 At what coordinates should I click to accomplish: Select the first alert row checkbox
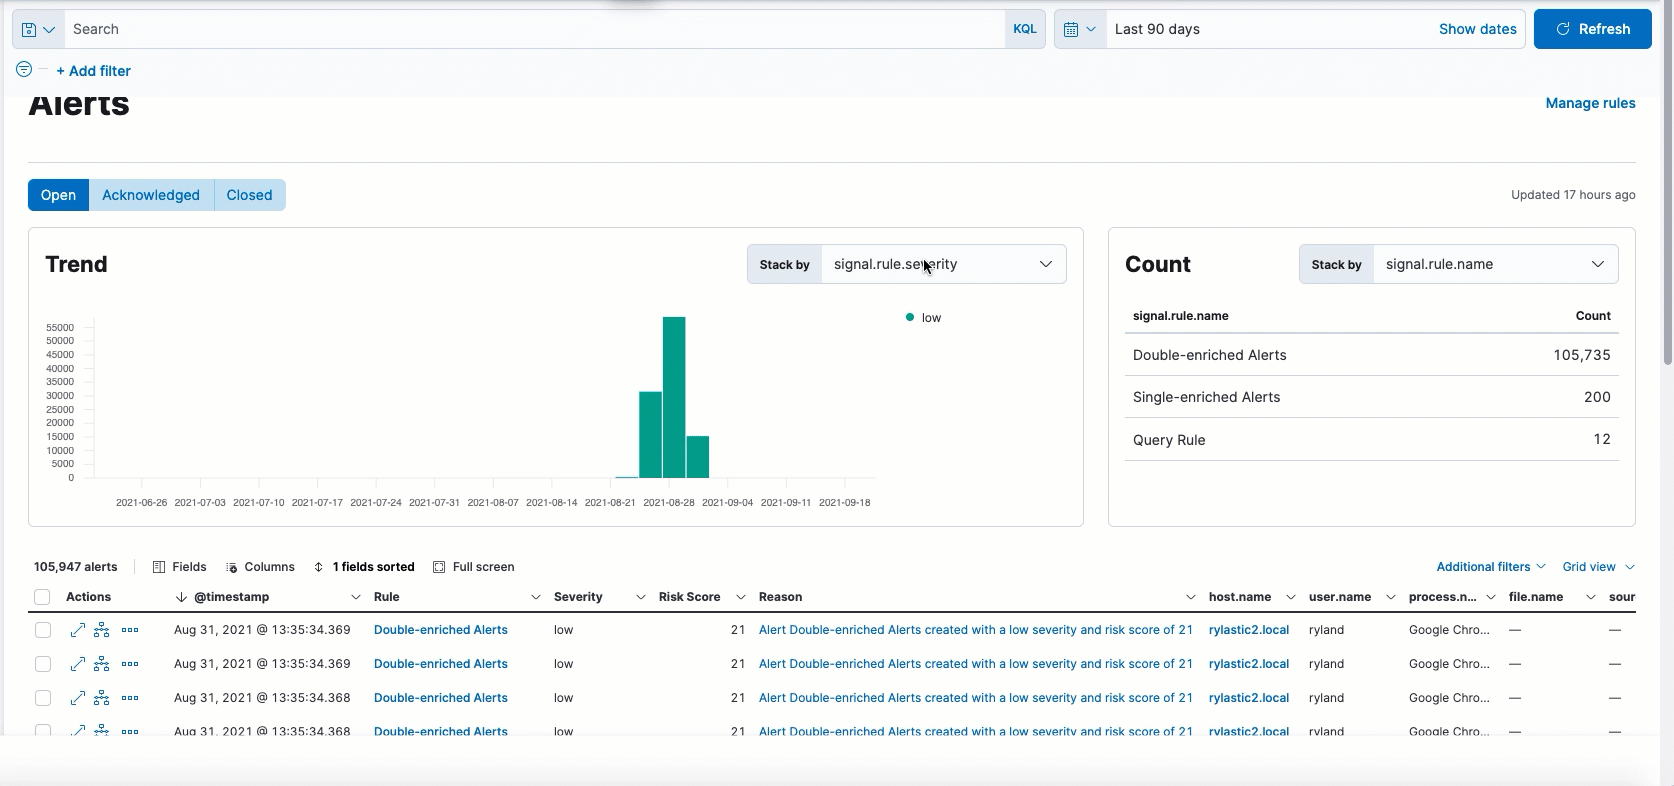[42, 630]
